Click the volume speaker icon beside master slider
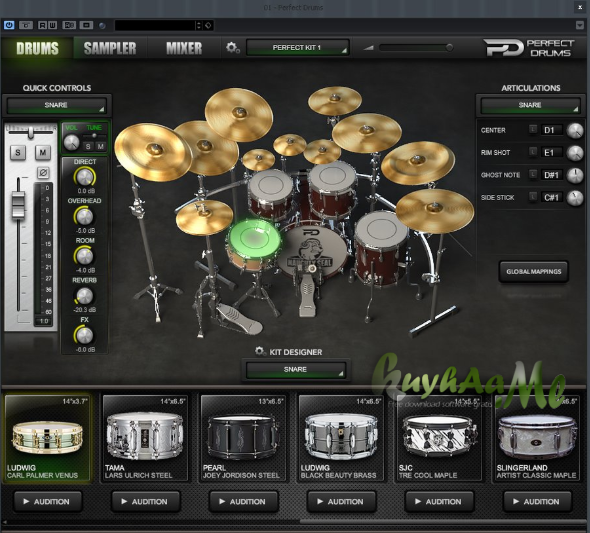The width and height of the screenshot is (590, 533). (x=368, y=48)
